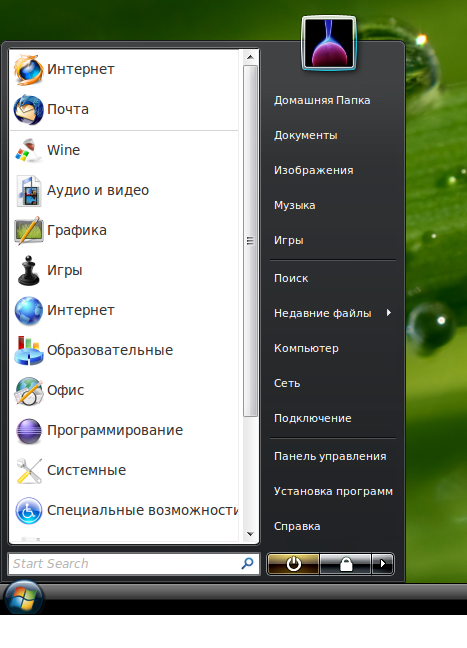This screenshot has width=467, height=648.
Task: Select the Системные label
Action: (86, 470)
